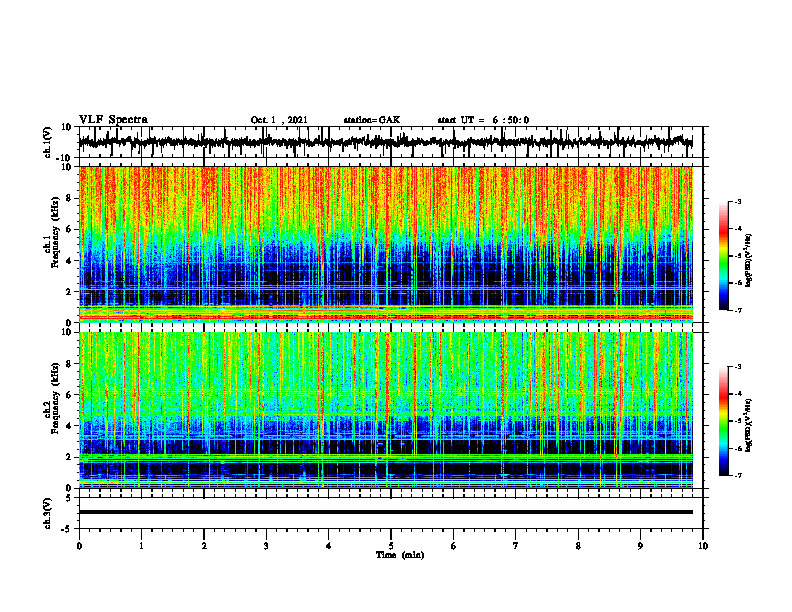Image resolution: width=792 pixels, height=612 pixels.
Task: Click the "-6" tick on the ch.2 colorbar
Action: pos(737,448)
